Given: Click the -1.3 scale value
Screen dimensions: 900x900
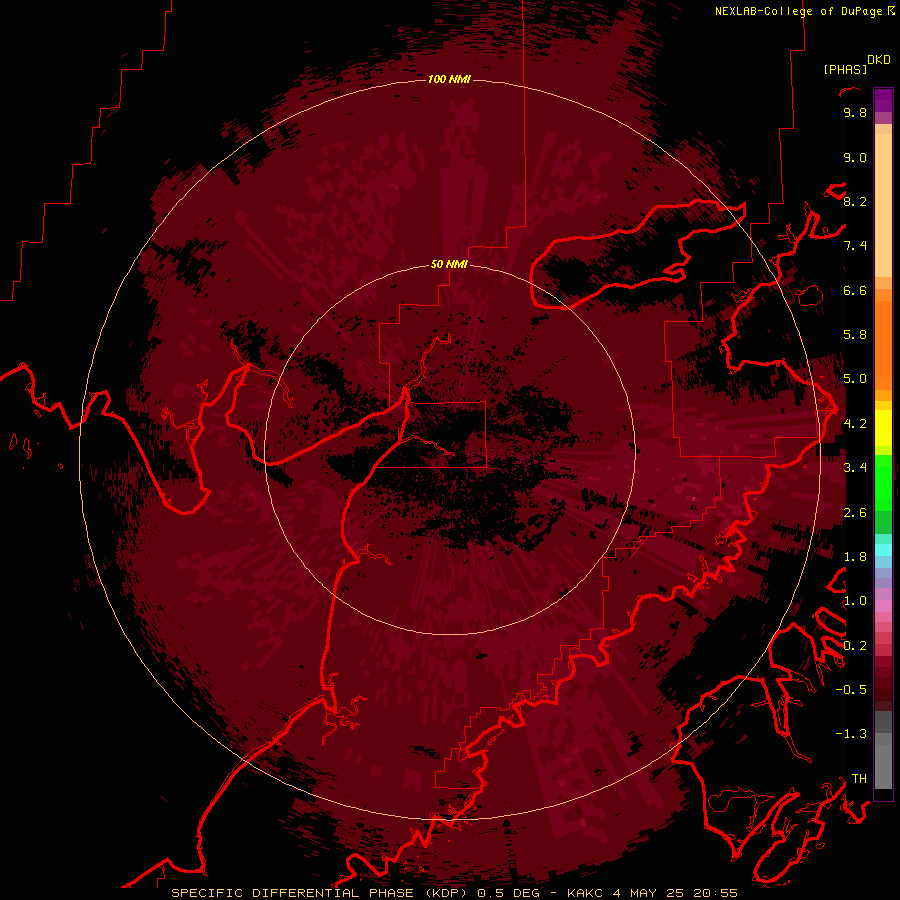Looking at the screenshot, I should pyautogui.click(x=851, y=735).
